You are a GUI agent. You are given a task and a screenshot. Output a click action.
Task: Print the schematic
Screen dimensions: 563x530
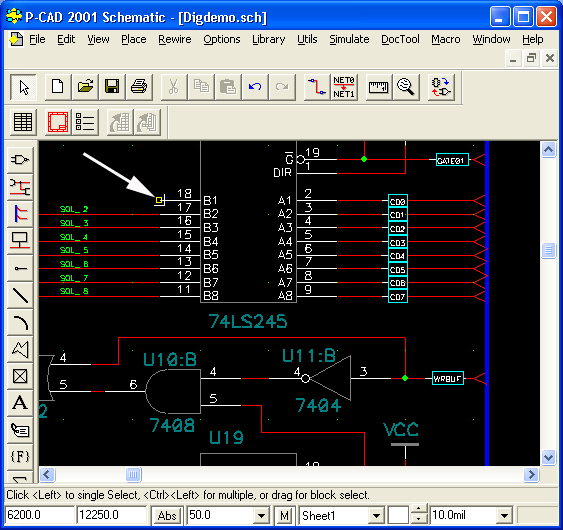click(x=139, y=87)
